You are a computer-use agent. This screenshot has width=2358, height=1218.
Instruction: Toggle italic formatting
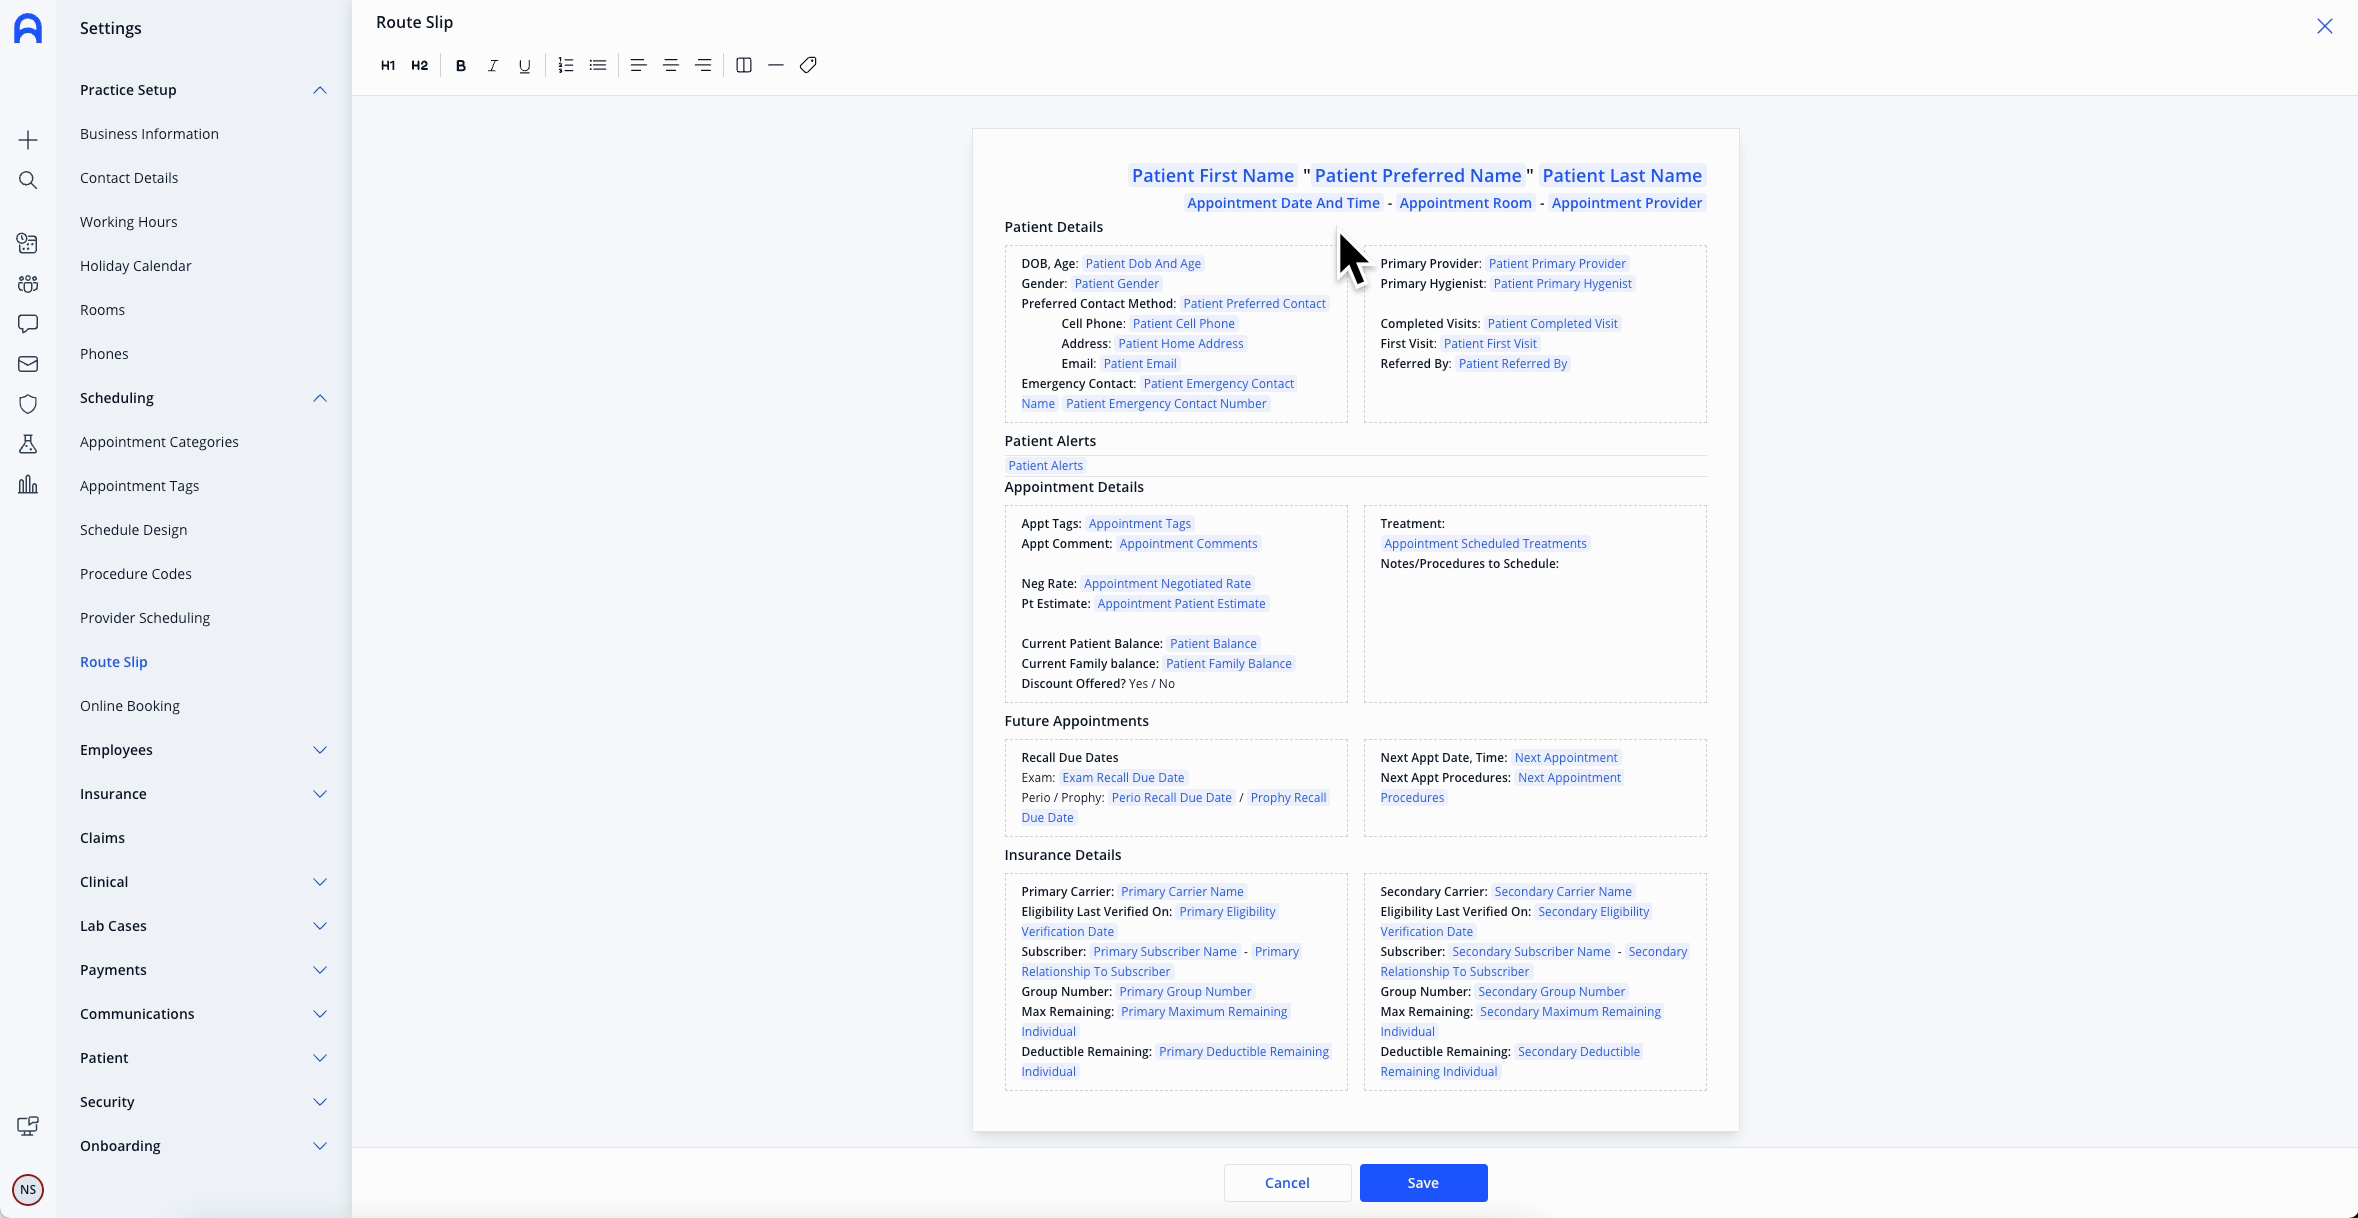click(493, 65)
